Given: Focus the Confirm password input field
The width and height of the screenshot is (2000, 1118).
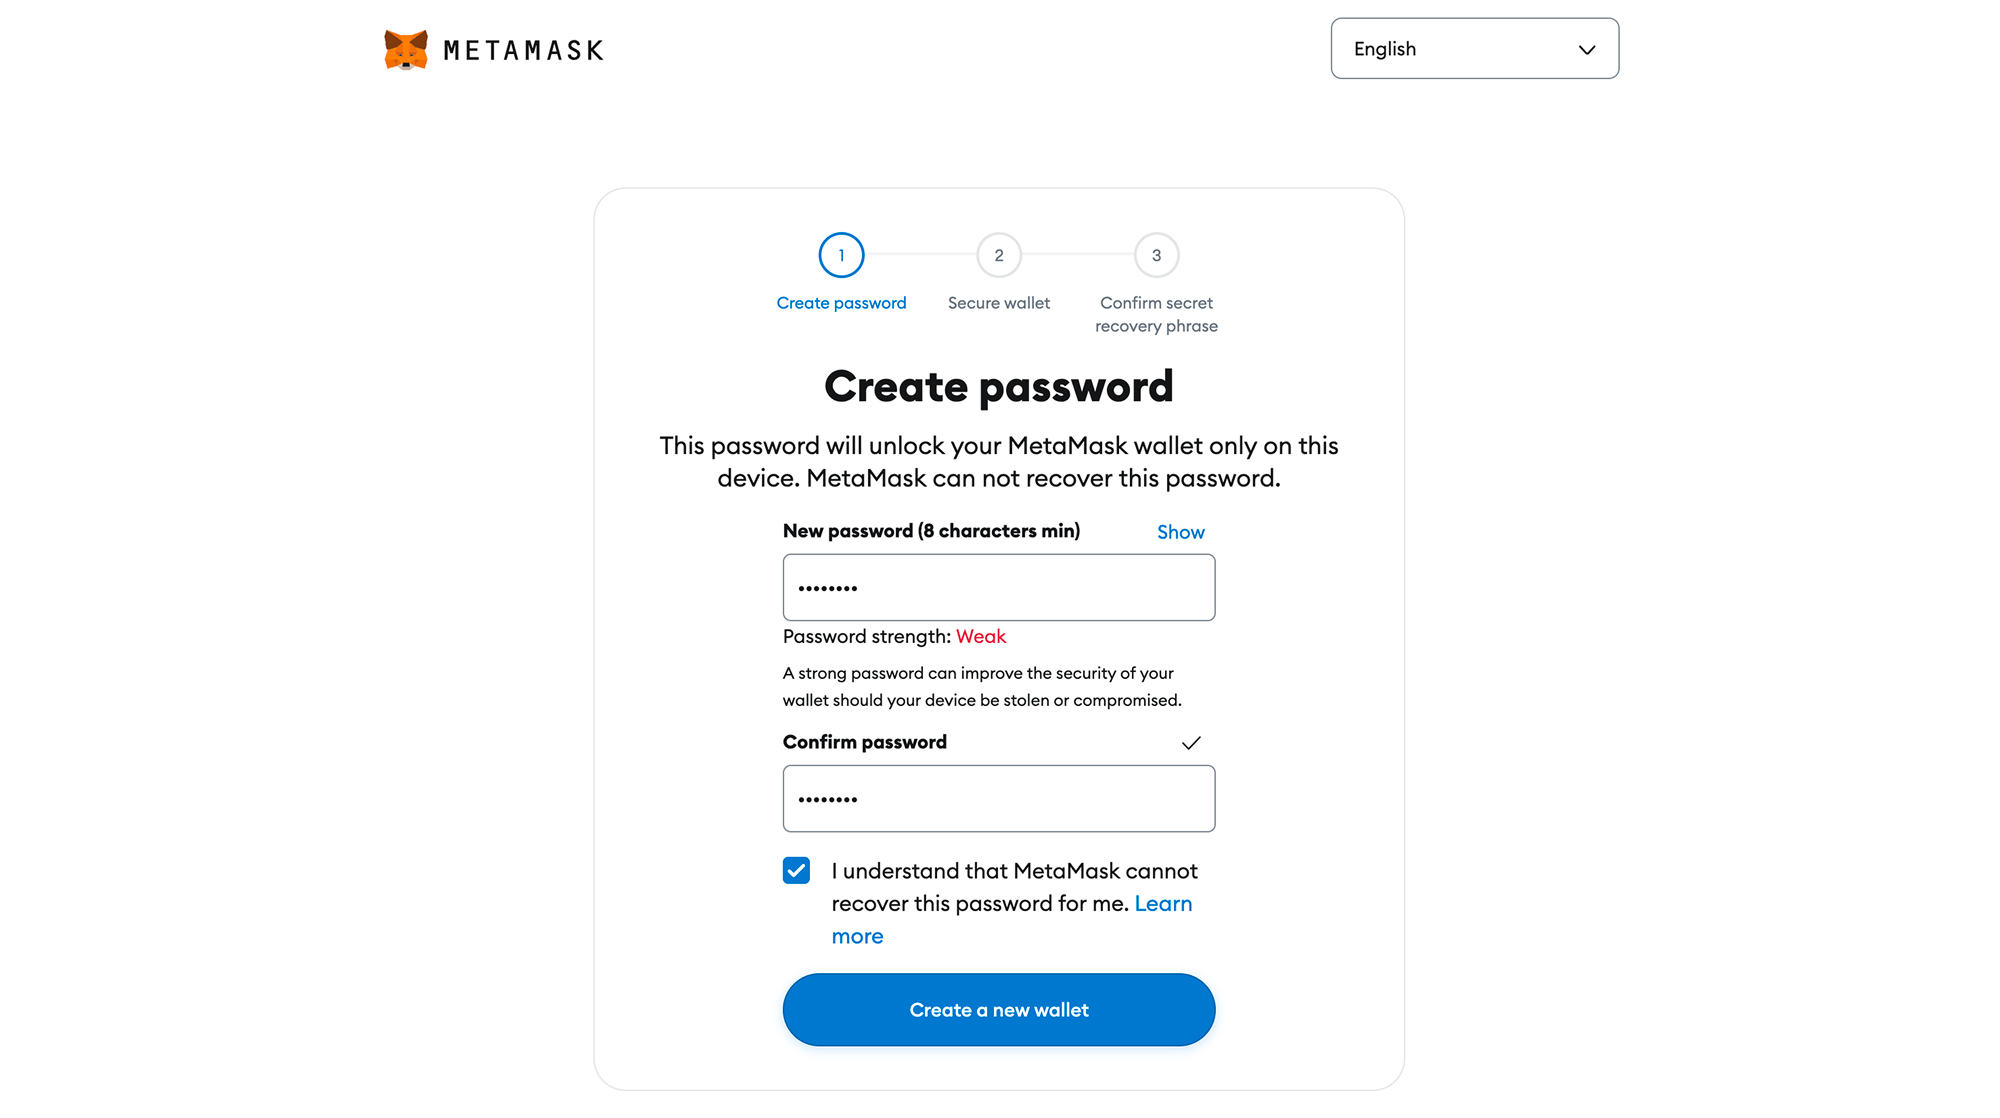Looking at the screenshot, I should (x=998, y=799).
